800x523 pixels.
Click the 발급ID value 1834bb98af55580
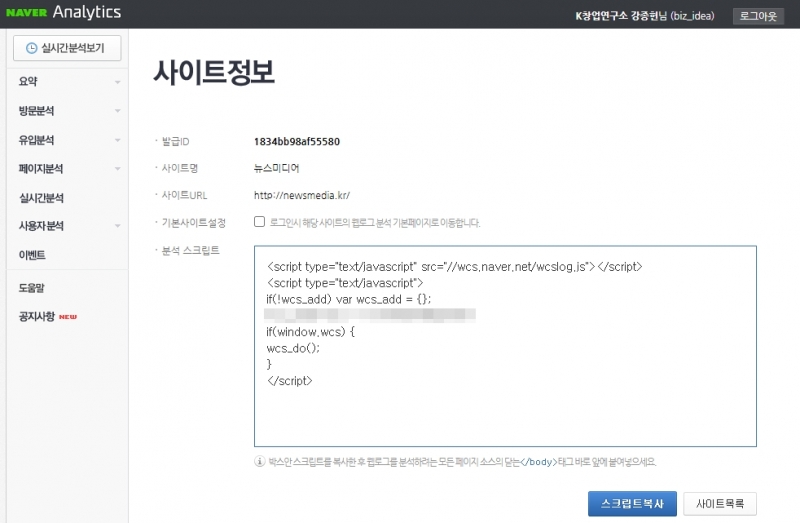[297, 141]
